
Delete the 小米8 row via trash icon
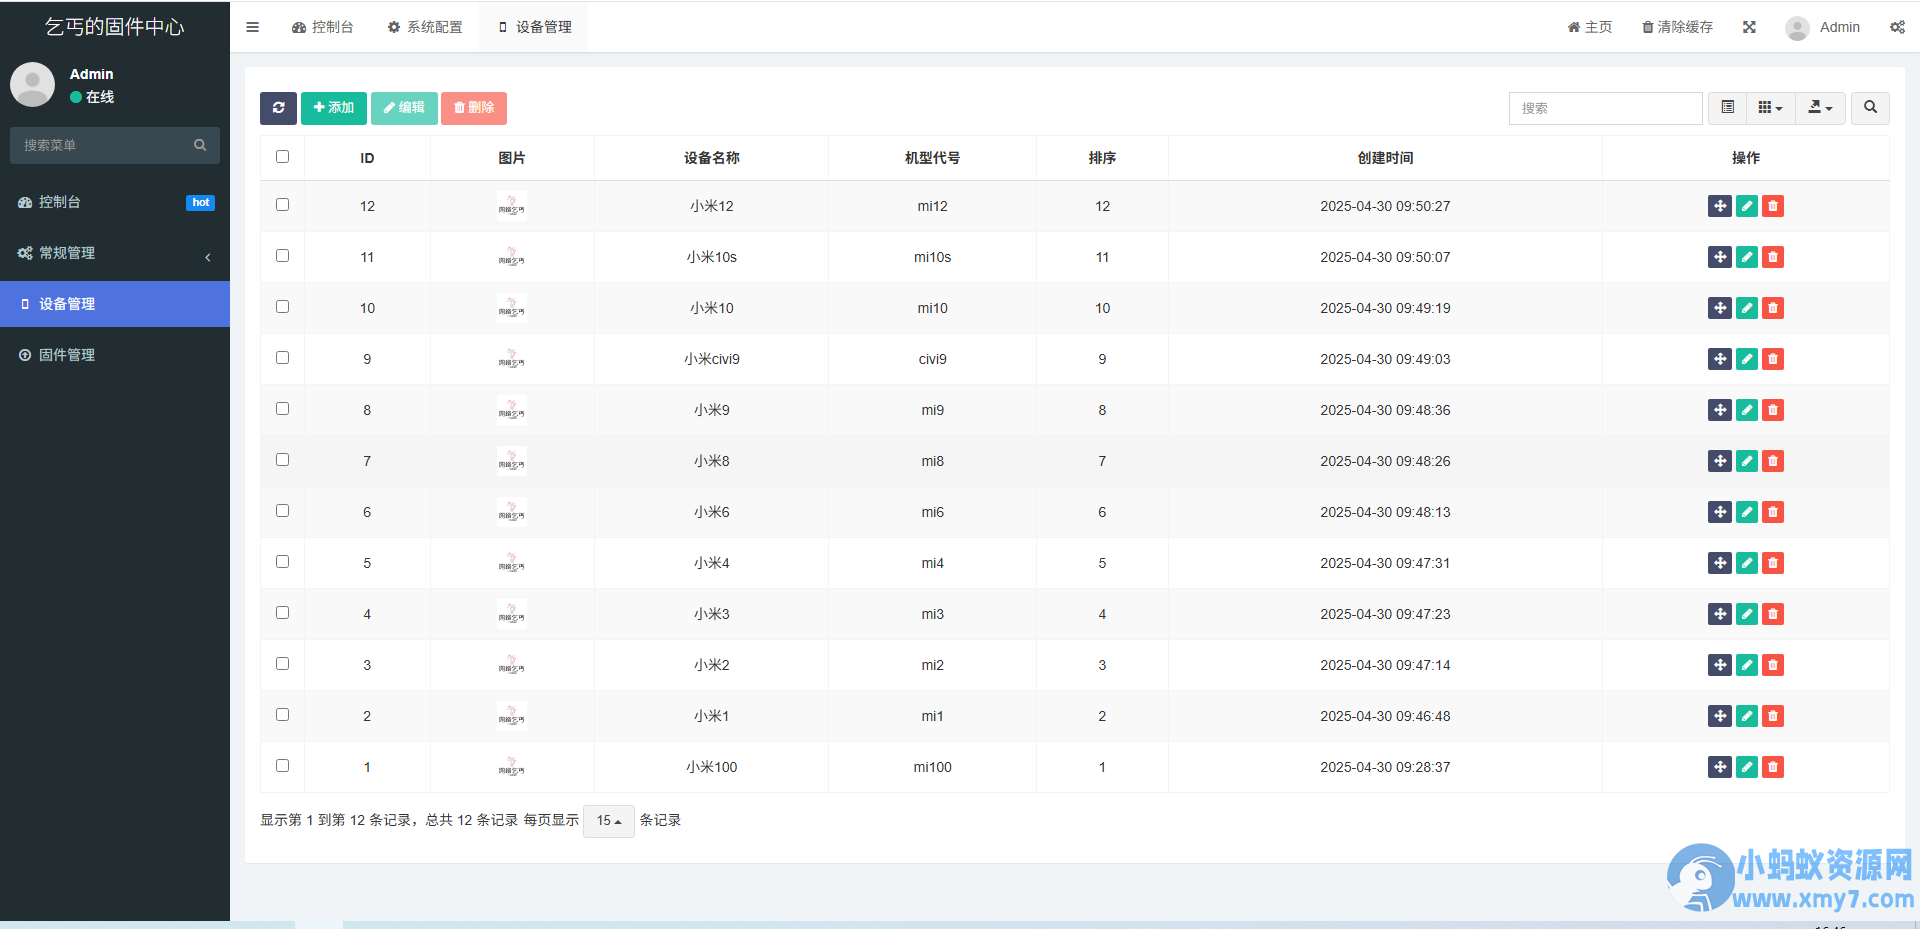pos(1773,461)
